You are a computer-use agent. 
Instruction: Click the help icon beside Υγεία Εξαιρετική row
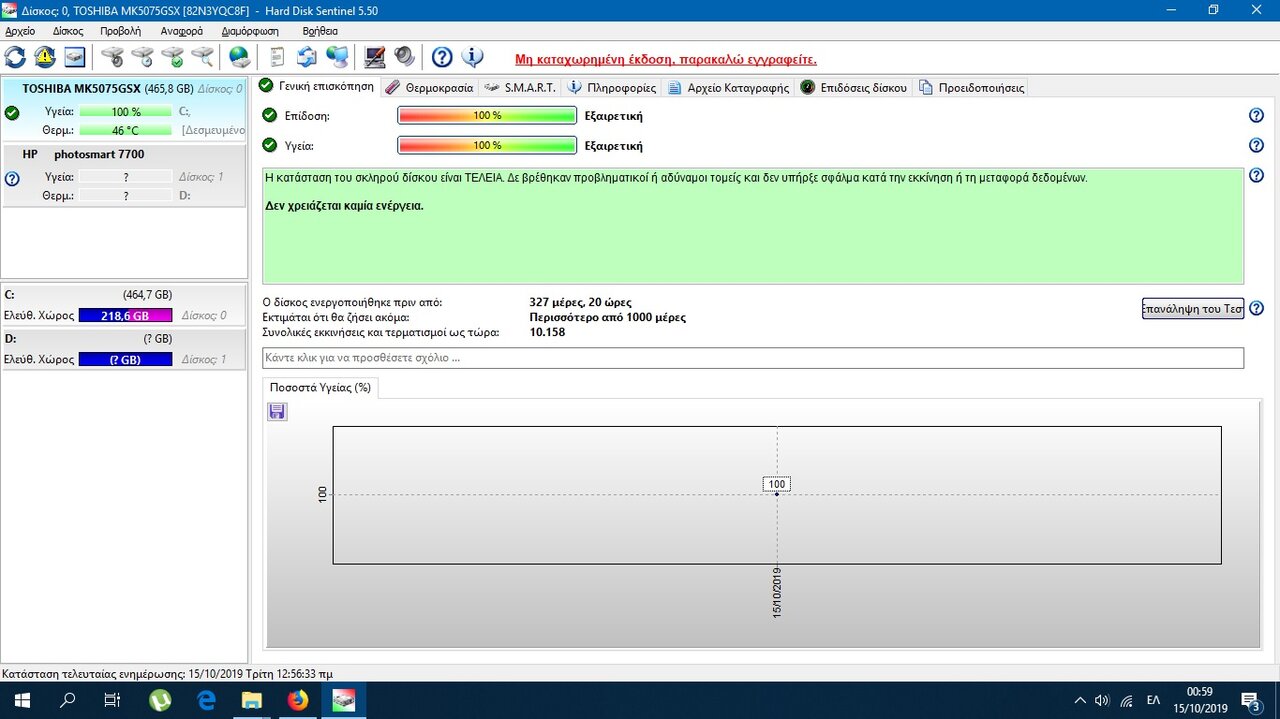[x=1257, y=146]
